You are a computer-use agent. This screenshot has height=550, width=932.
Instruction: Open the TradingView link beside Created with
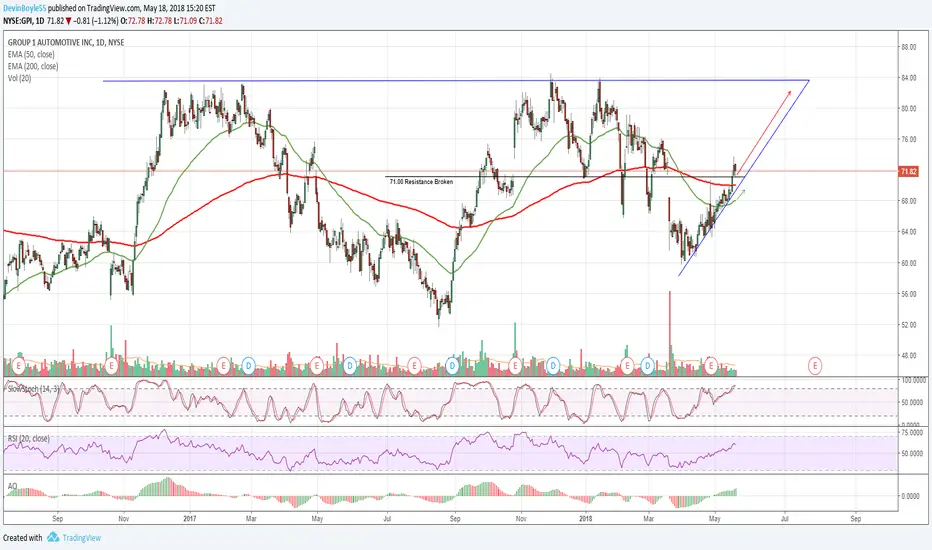point(81,538)
